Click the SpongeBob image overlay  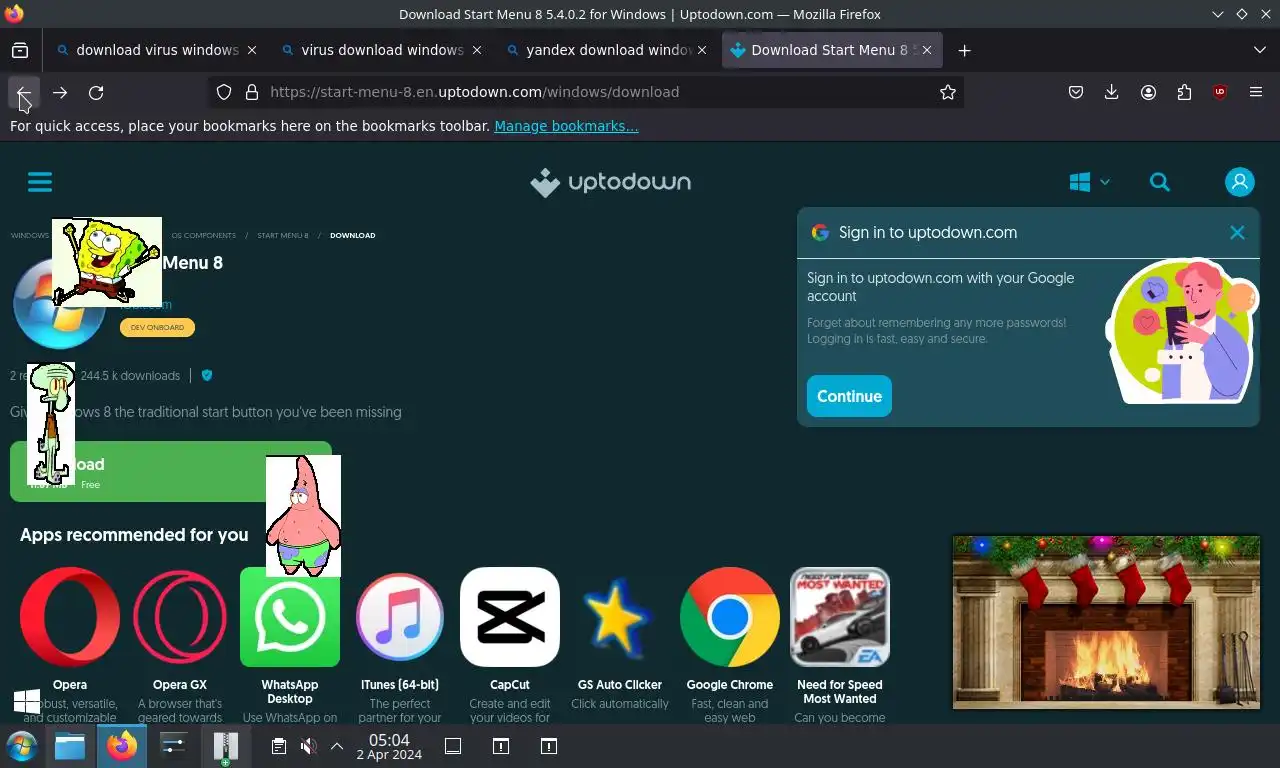106,261
